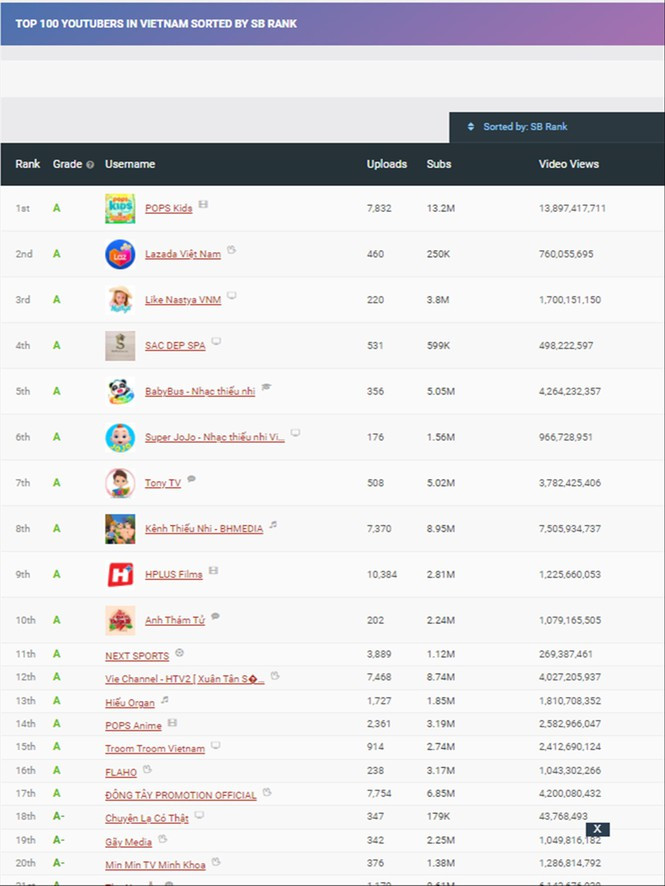
Task: Sort by the Video Views column header
Action: (568, 164)
